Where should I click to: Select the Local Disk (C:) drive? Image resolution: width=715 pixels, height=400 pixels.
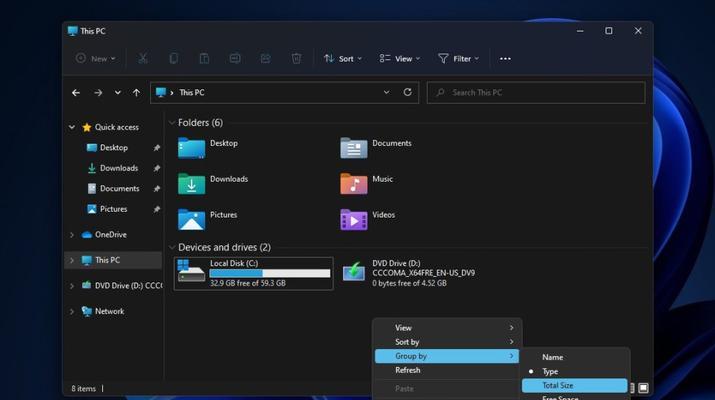click(254, 273)
